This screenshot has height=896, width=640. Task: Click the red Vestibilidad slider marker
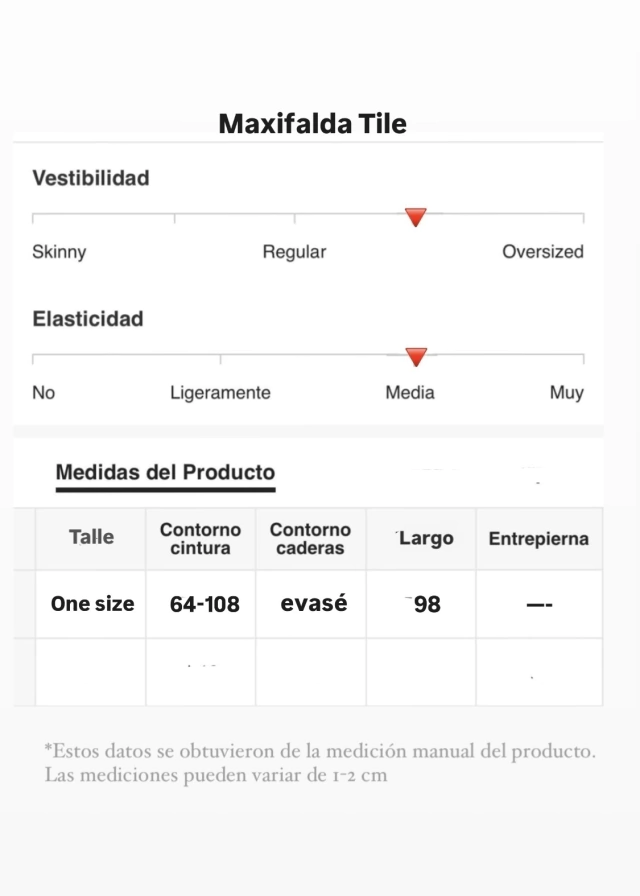415,217
